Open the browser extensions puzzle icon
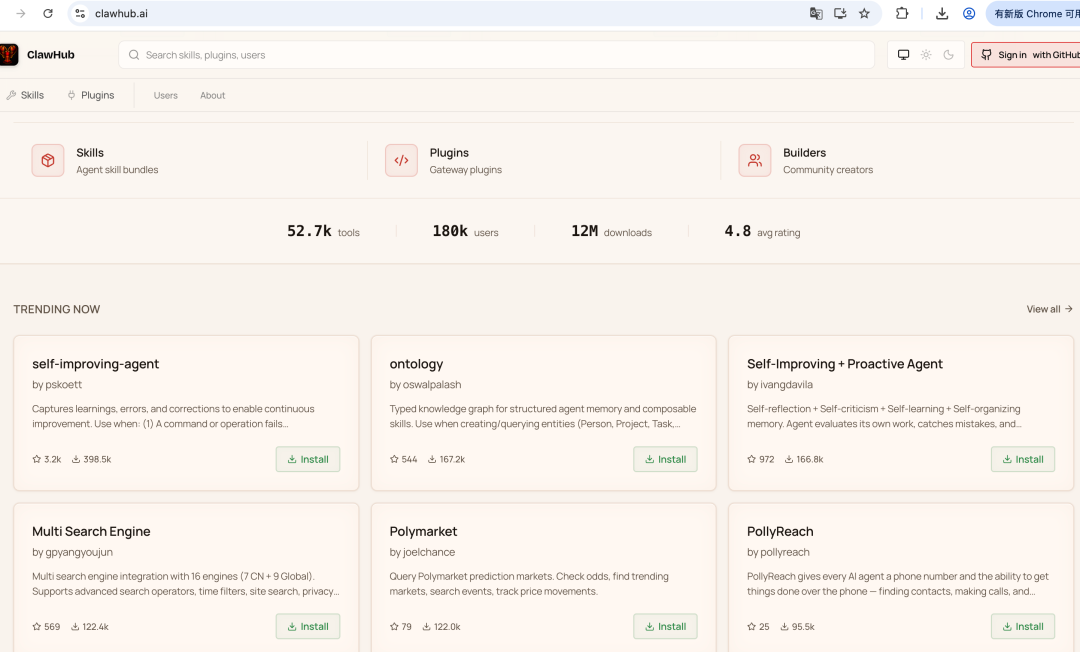This screenshot has width=1080, height=652. [902, 13]
